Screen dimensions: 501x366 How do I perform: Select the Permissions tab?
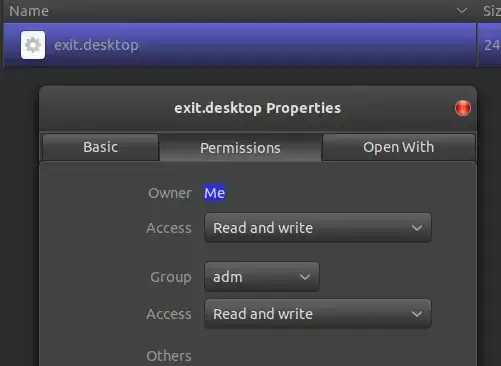click(x=240, y=148)
